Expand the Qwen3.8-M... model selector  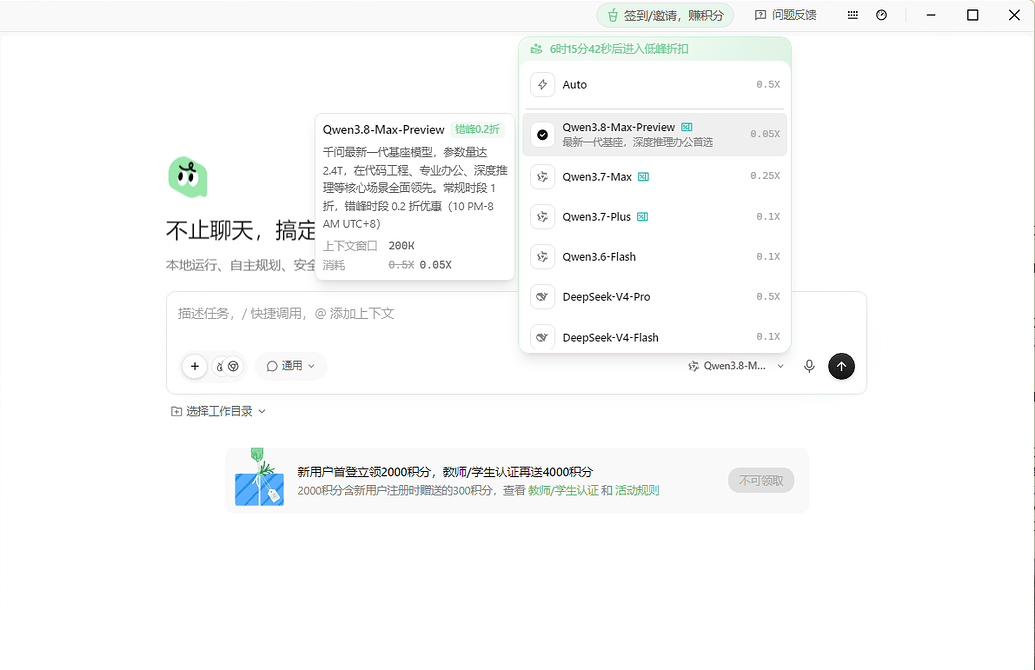click(736, 366)
